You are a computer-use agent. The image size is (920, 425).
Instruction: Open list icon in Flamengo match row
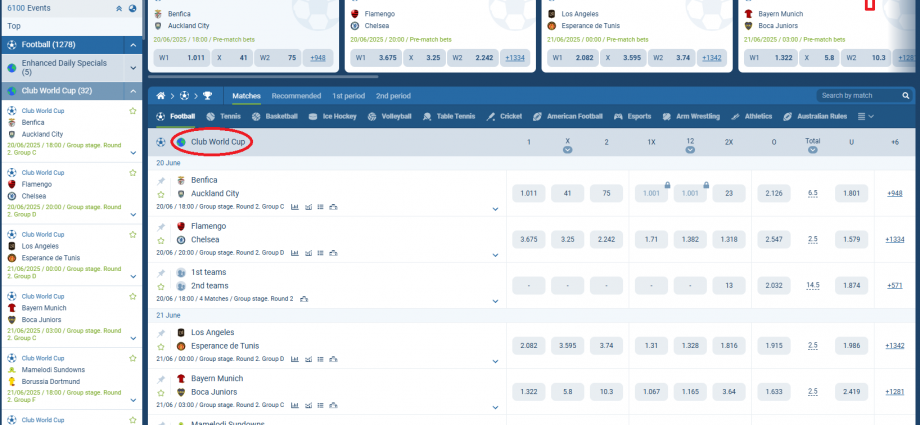[x=320, y=253]
